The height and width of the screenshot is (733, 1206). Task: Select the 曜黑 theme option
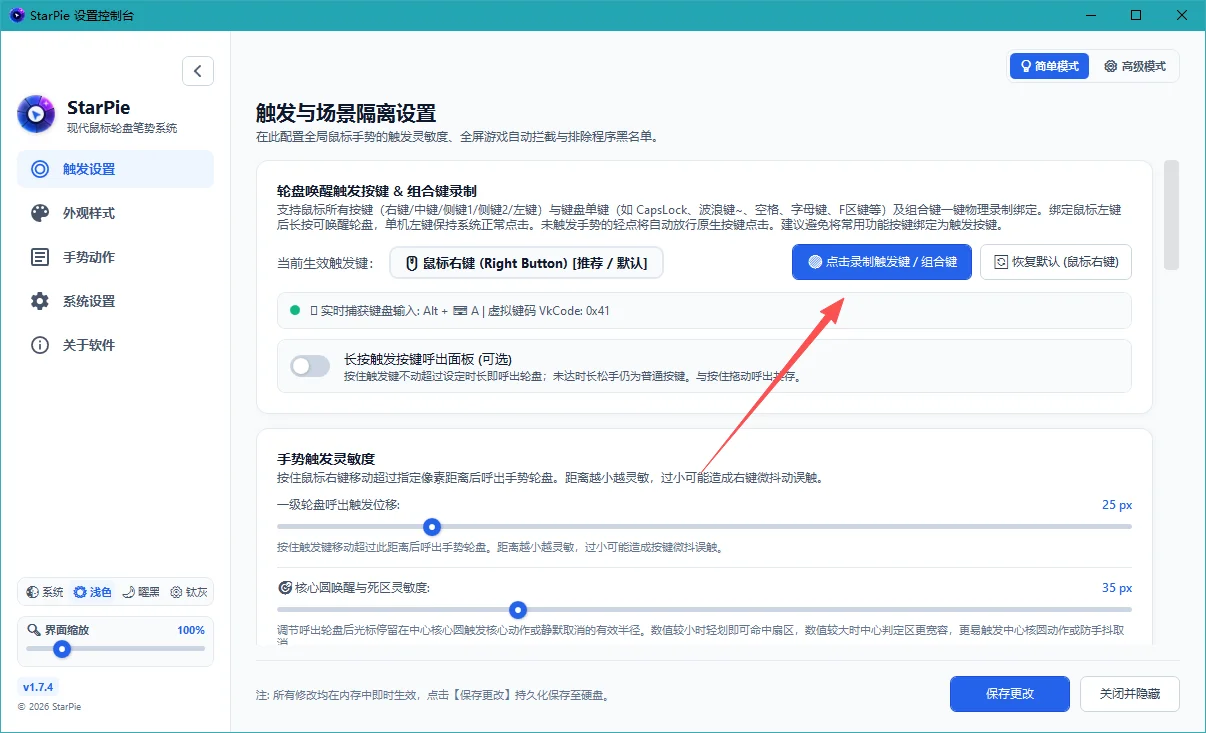click(x=141, y=592)
